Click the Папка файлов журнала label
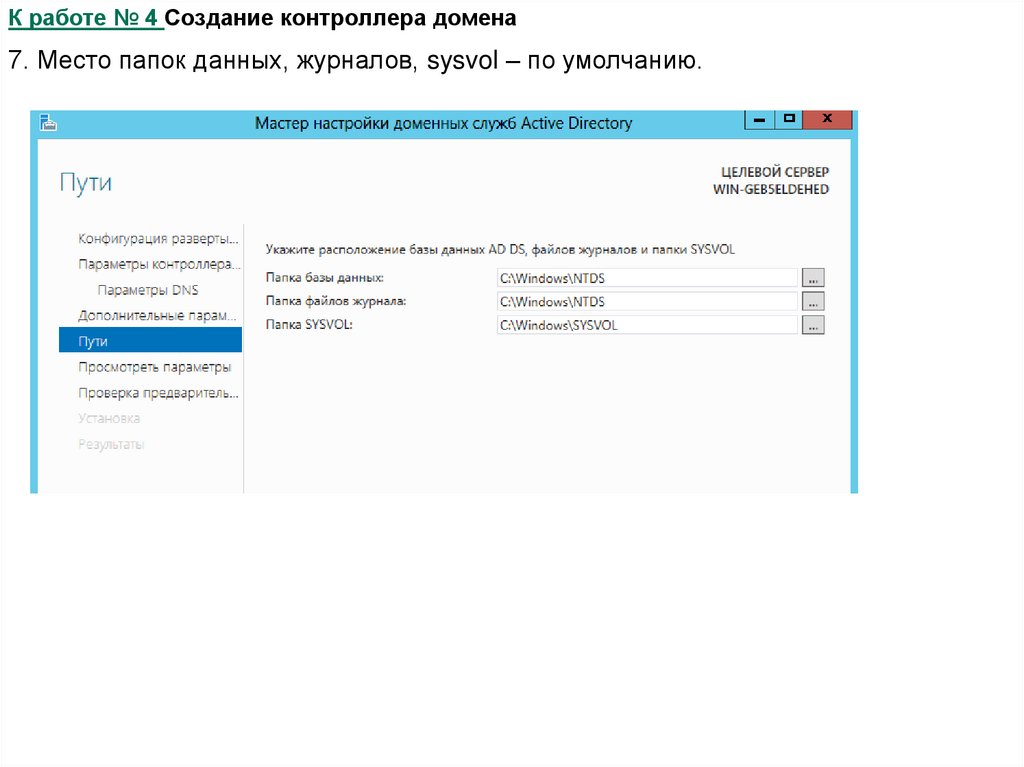Image resolution: width=1024 pixels, height=767 pixels. [336, 301]
